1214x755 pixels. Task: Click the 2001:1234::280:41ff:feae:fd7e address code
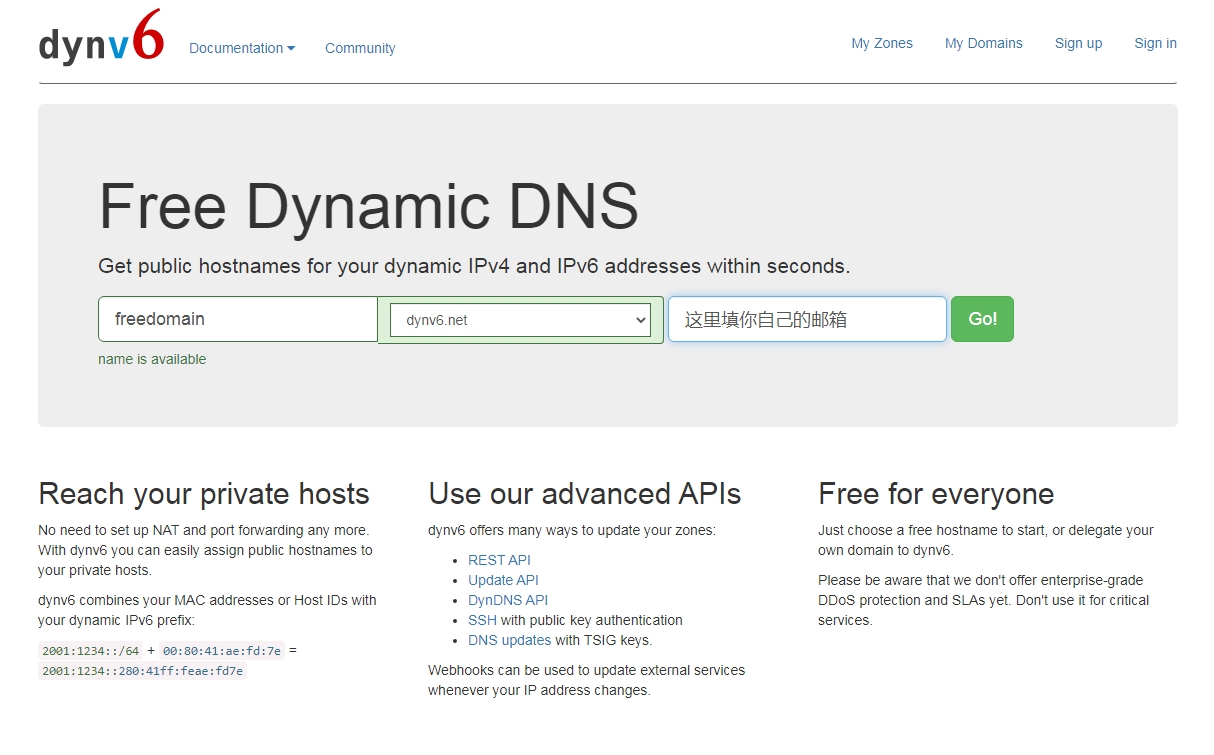[142, 671]
